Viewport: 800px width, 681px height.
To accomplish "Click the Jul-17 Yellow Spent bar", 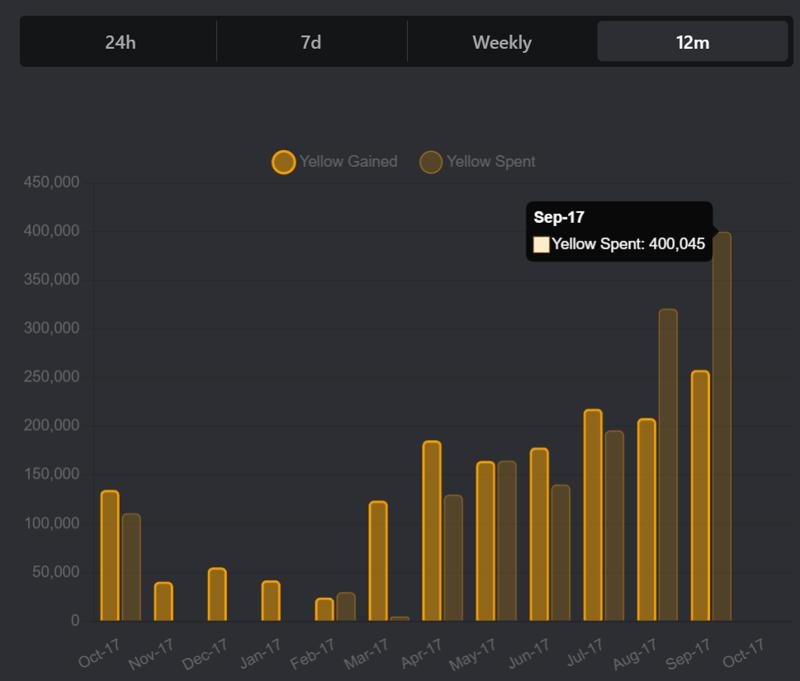I will 614,526.
